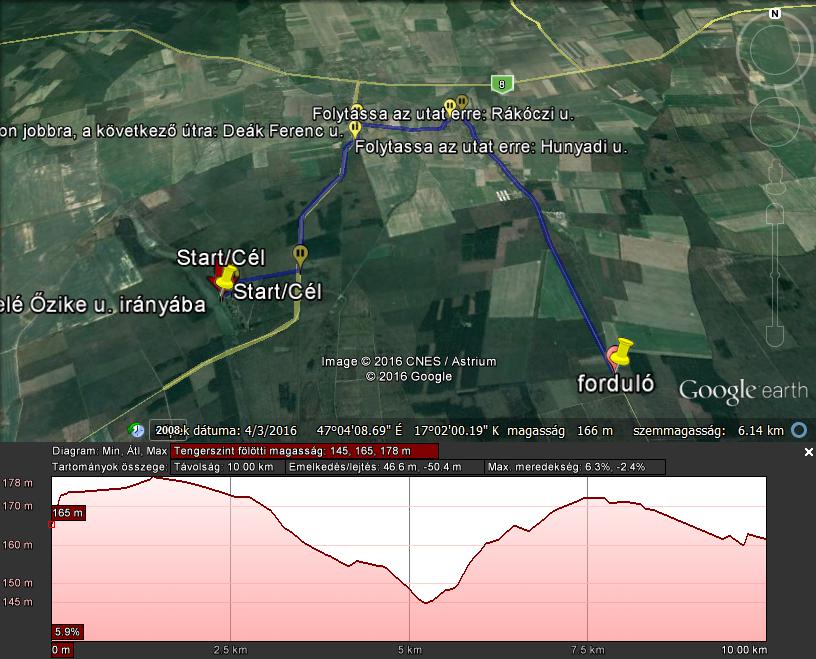Click the streaming status circle indicator
The image size is (816, 659).
pyautogui.click(x=799, y=430)
